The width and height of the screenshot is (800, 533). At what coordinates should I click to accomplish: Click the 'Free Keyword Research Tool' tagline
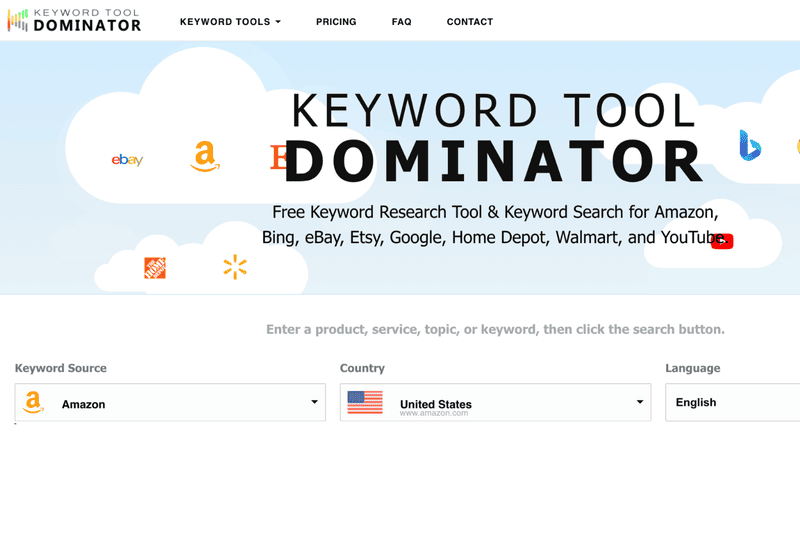495,225
